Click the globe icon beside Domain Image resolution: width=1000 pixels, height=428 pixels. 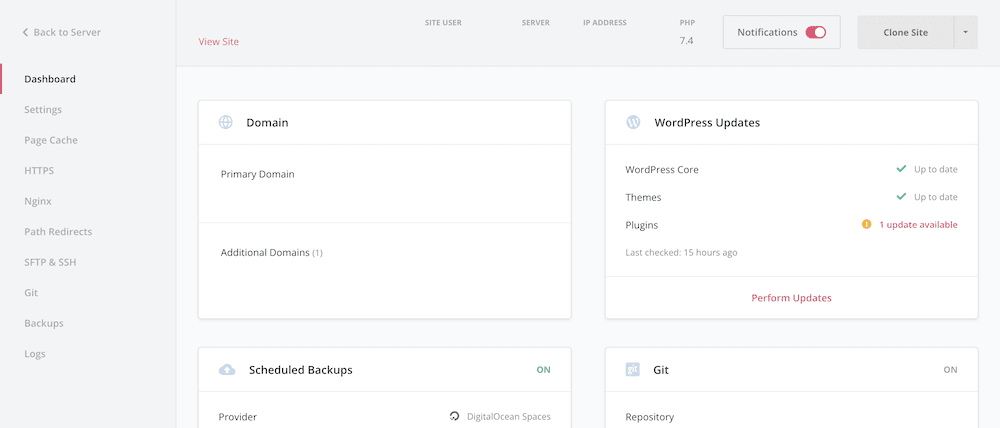coord(226,122)
